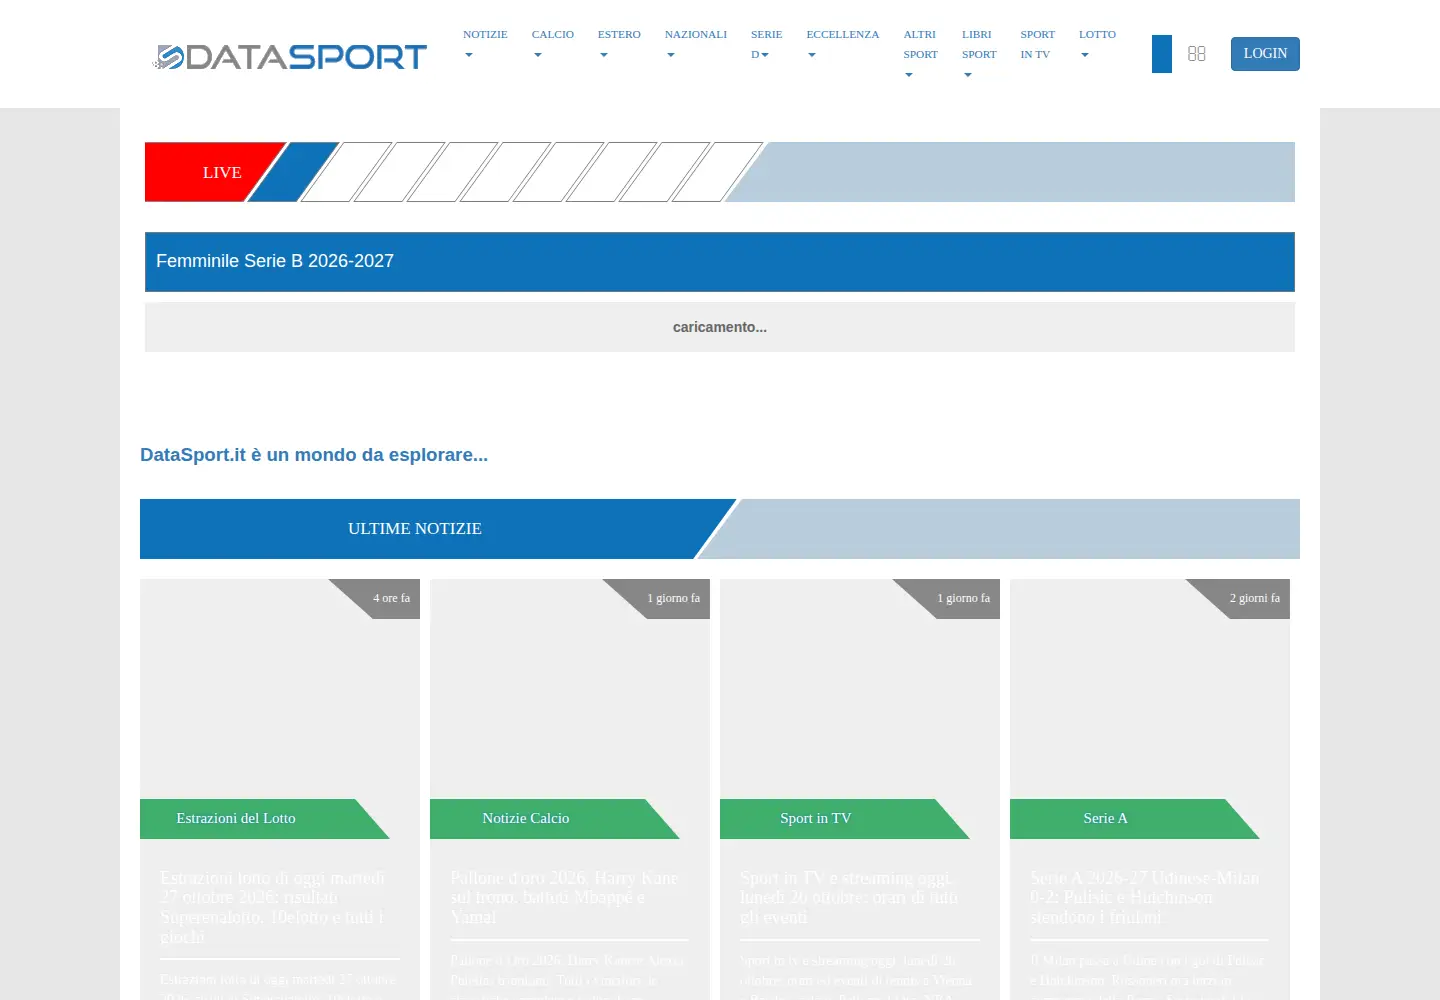Open the Libri Sport menu
1440x1000 pixels.
979,54
